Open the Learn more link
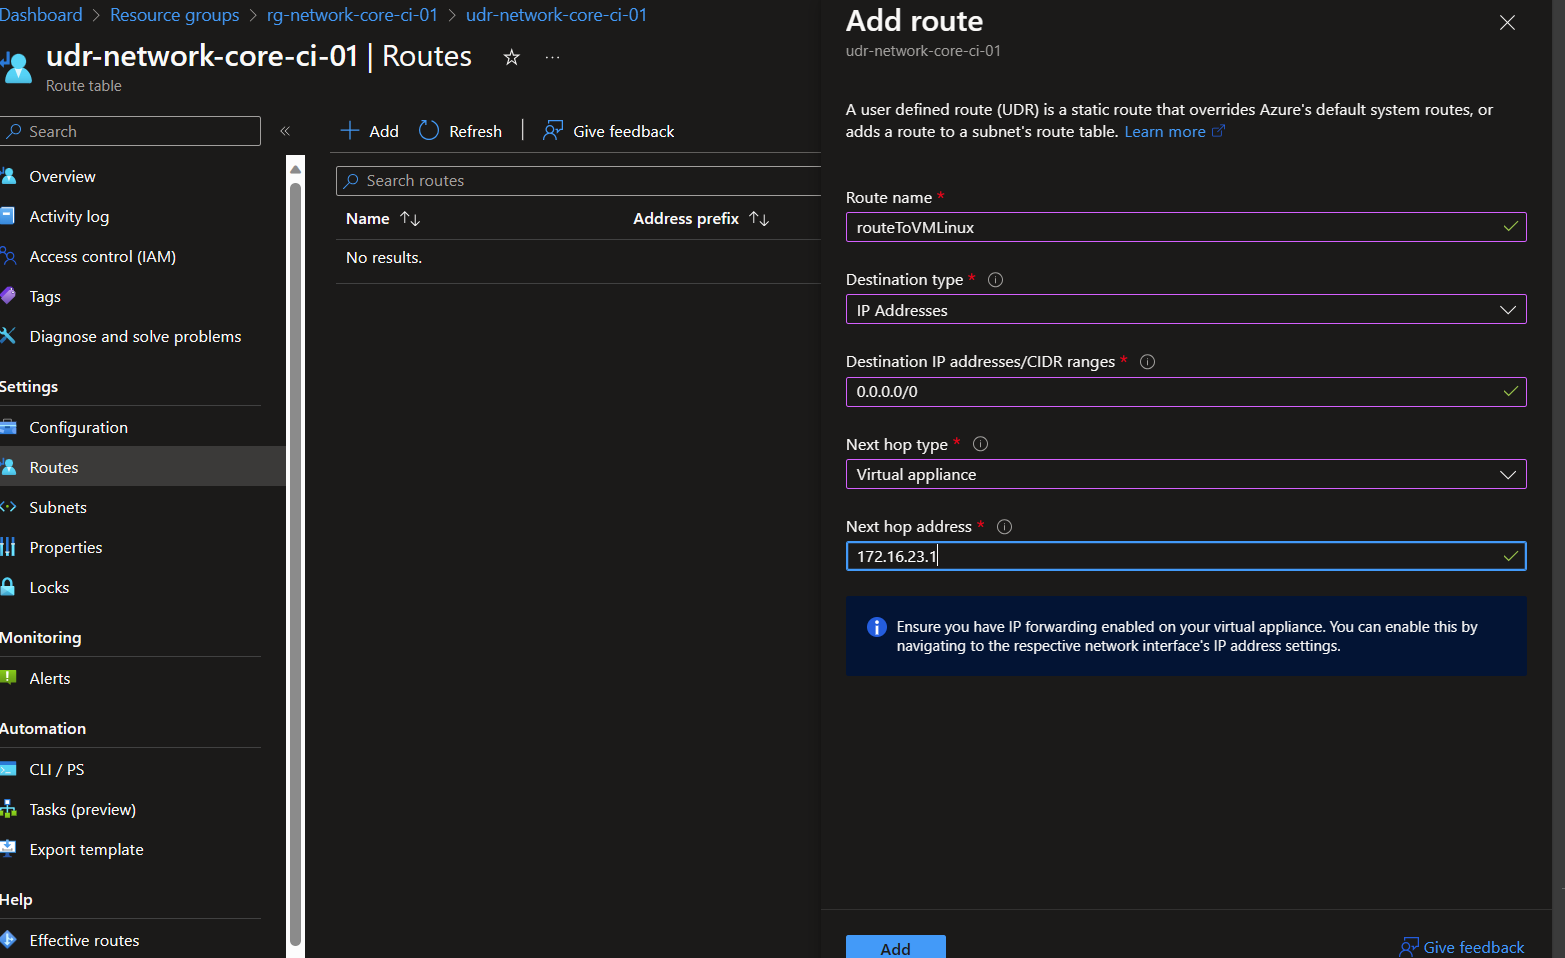Screen dimensions: 1565x958 (1174, 132)
